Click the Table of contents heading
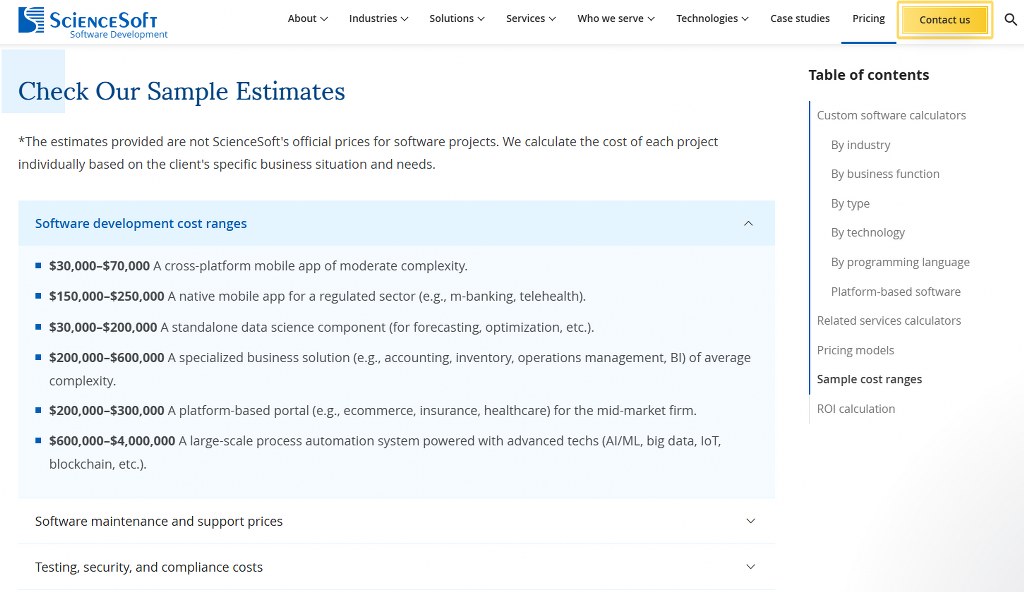 [x=869, y=75]
